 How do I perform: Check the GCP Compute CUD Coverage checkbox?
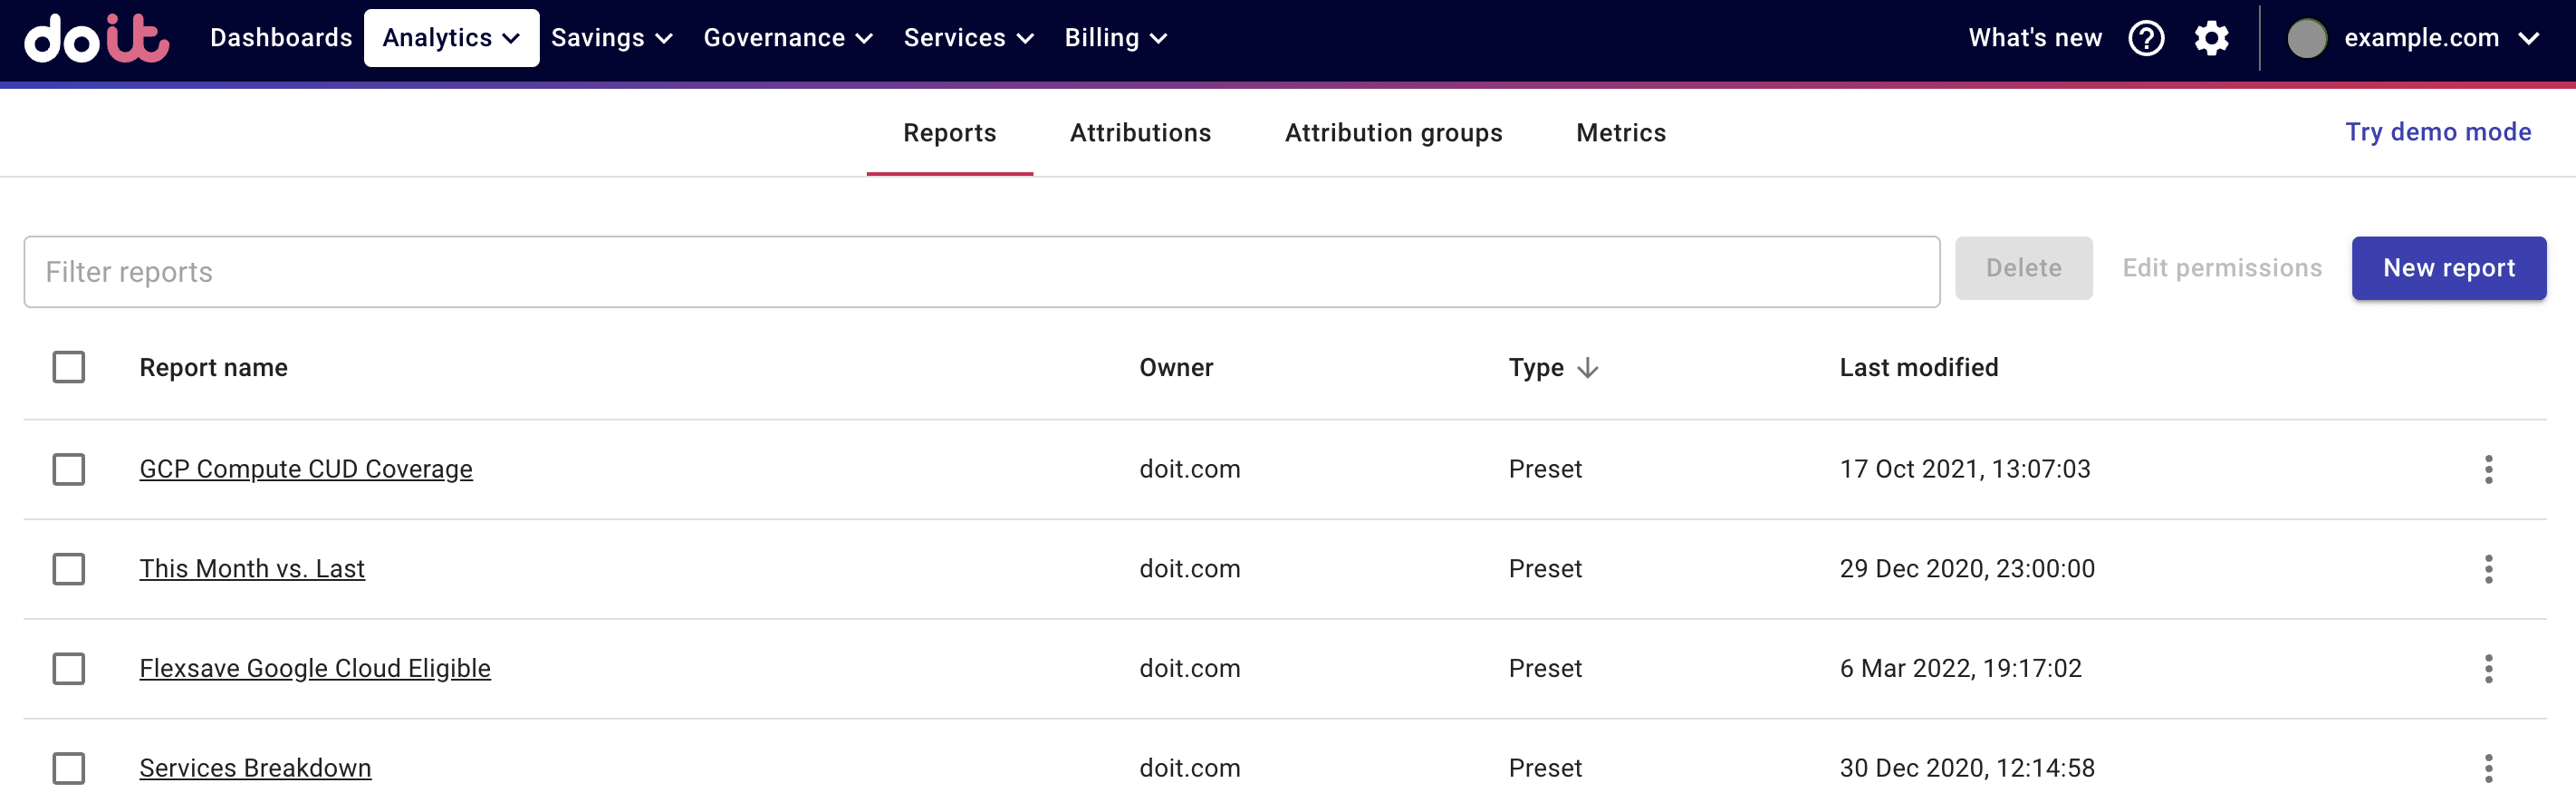(69, 469)
